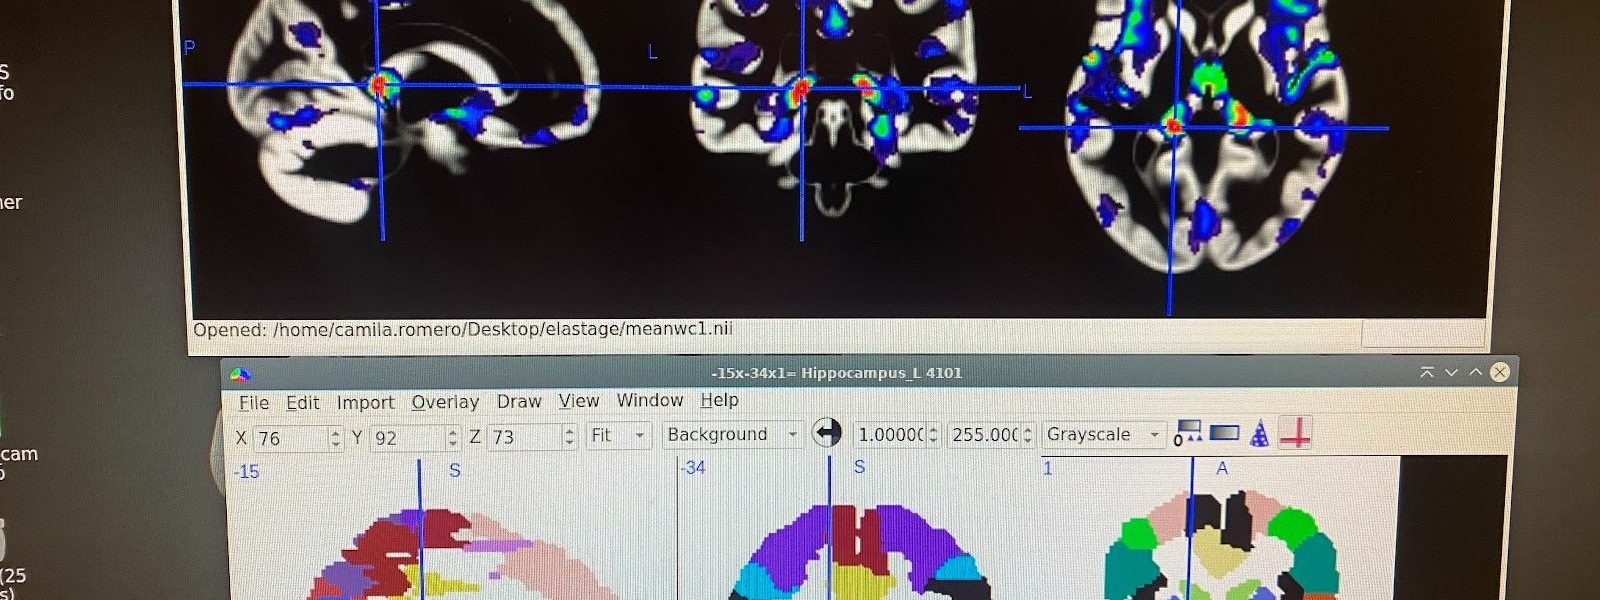Click the Y coordinate field showing 92
The image size is (1600, 600).
[x=405, y=438]
